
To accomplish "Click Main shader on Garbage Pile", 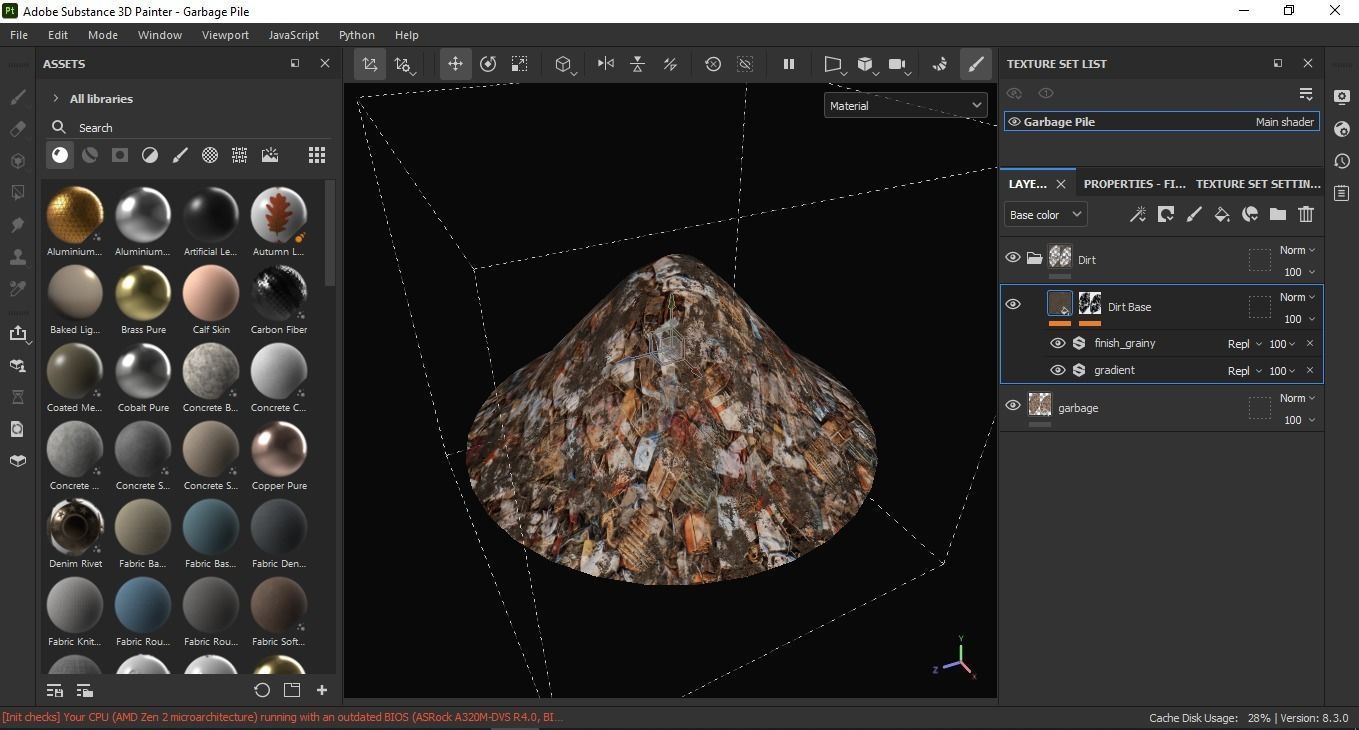I will (1285, 122).
